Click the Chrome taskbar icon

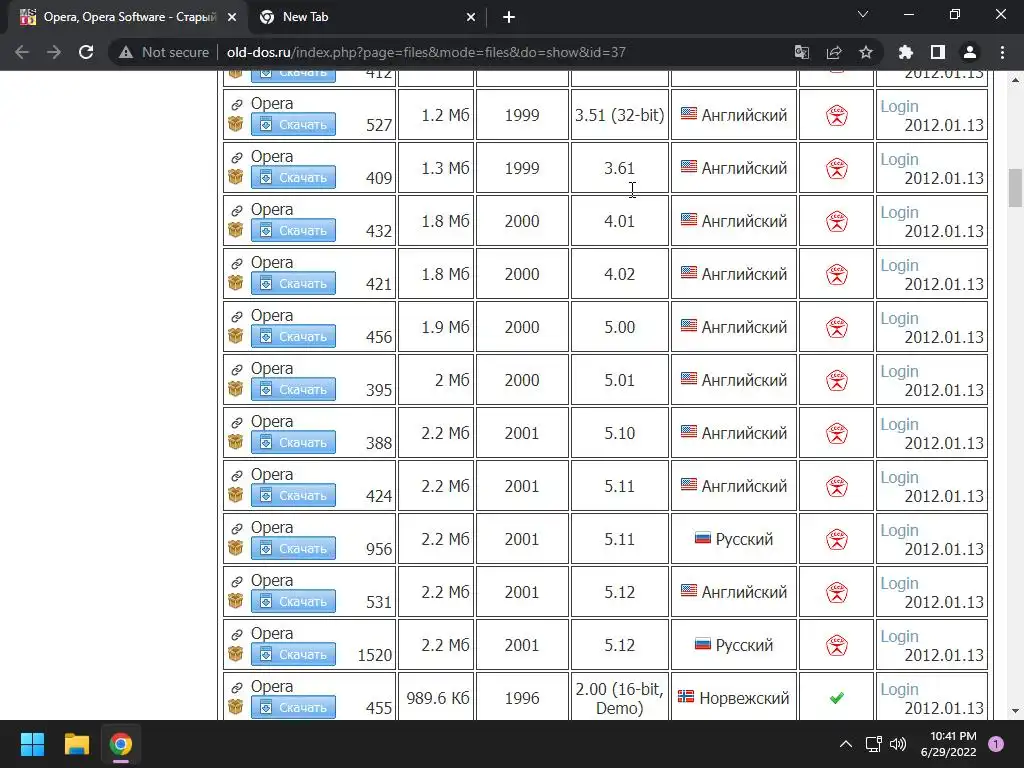(121, 744)
